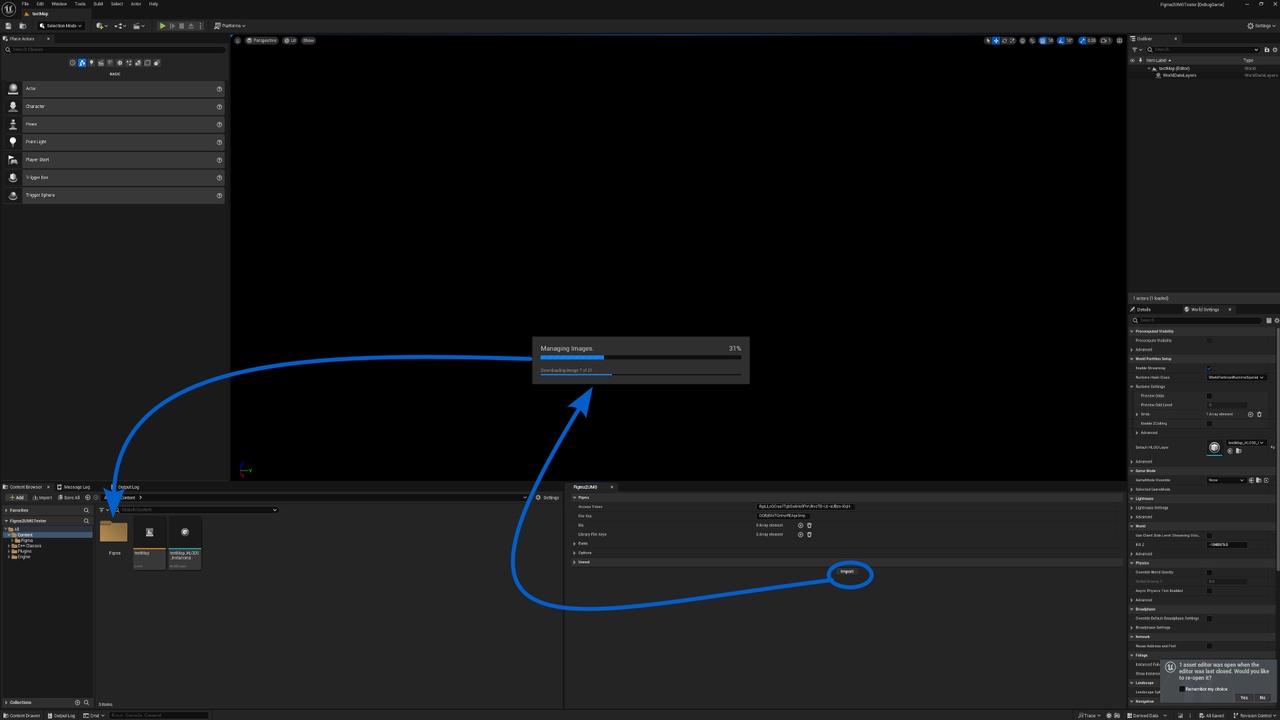Click the maximize viewport layout icon

click(1119, 41)
